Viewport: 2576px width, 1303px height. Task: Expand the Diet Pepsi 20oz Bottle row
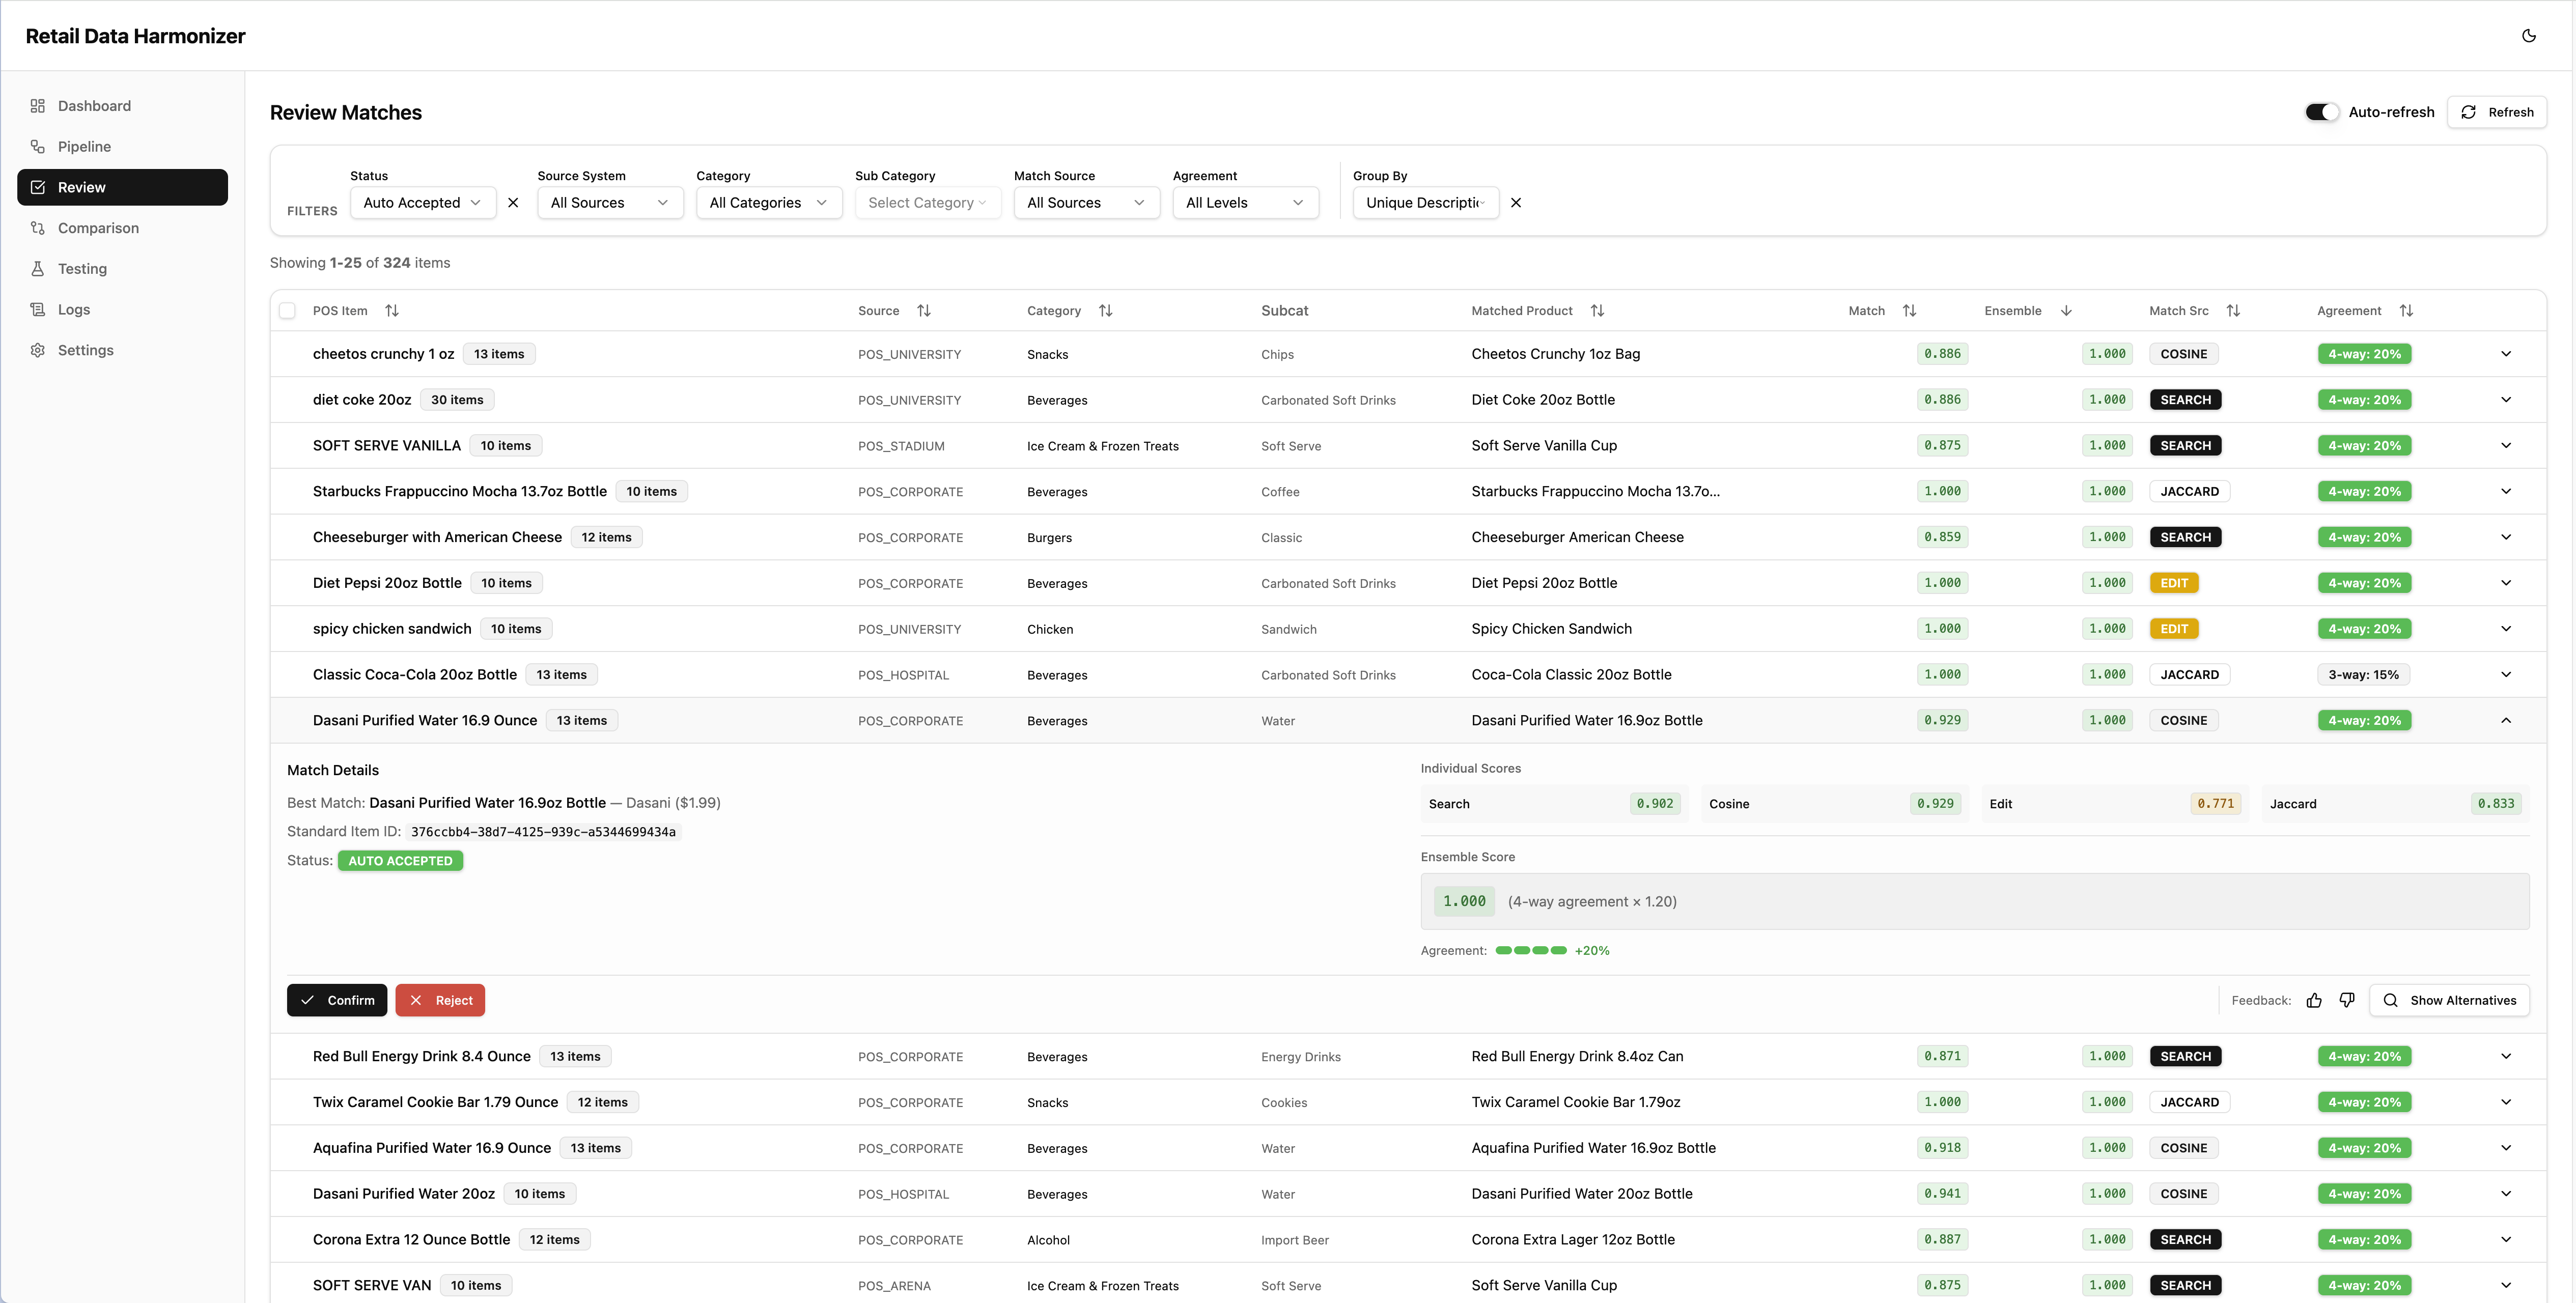2506,583
